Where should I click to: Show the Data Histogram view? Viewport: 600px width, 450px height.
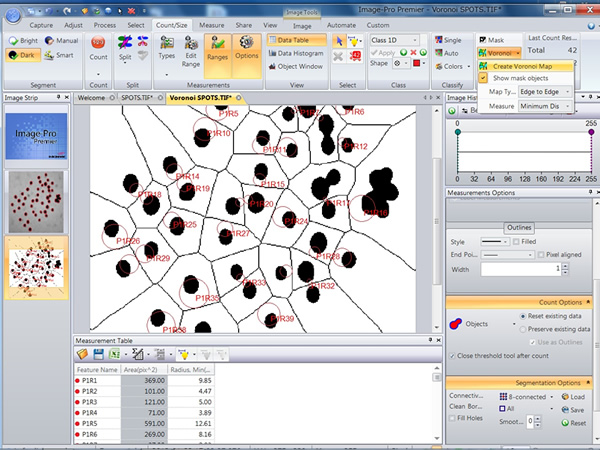(x=297, y=53)
